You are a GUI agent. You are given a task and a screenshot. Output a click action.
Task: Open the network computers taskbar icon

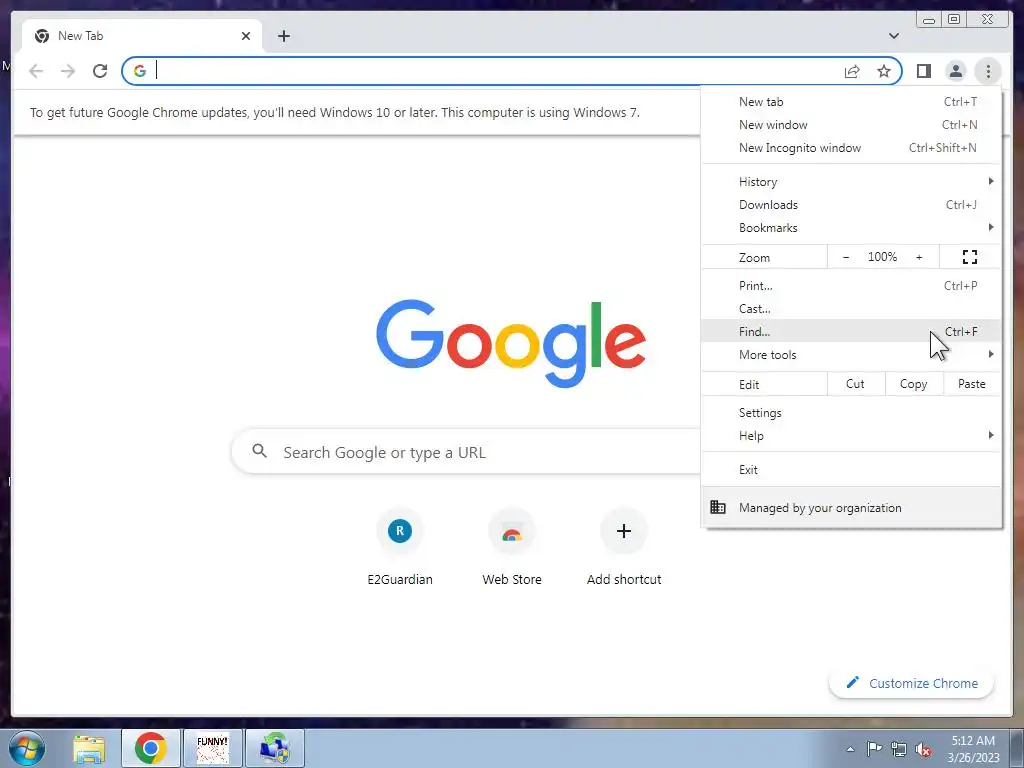click(275, 748)
